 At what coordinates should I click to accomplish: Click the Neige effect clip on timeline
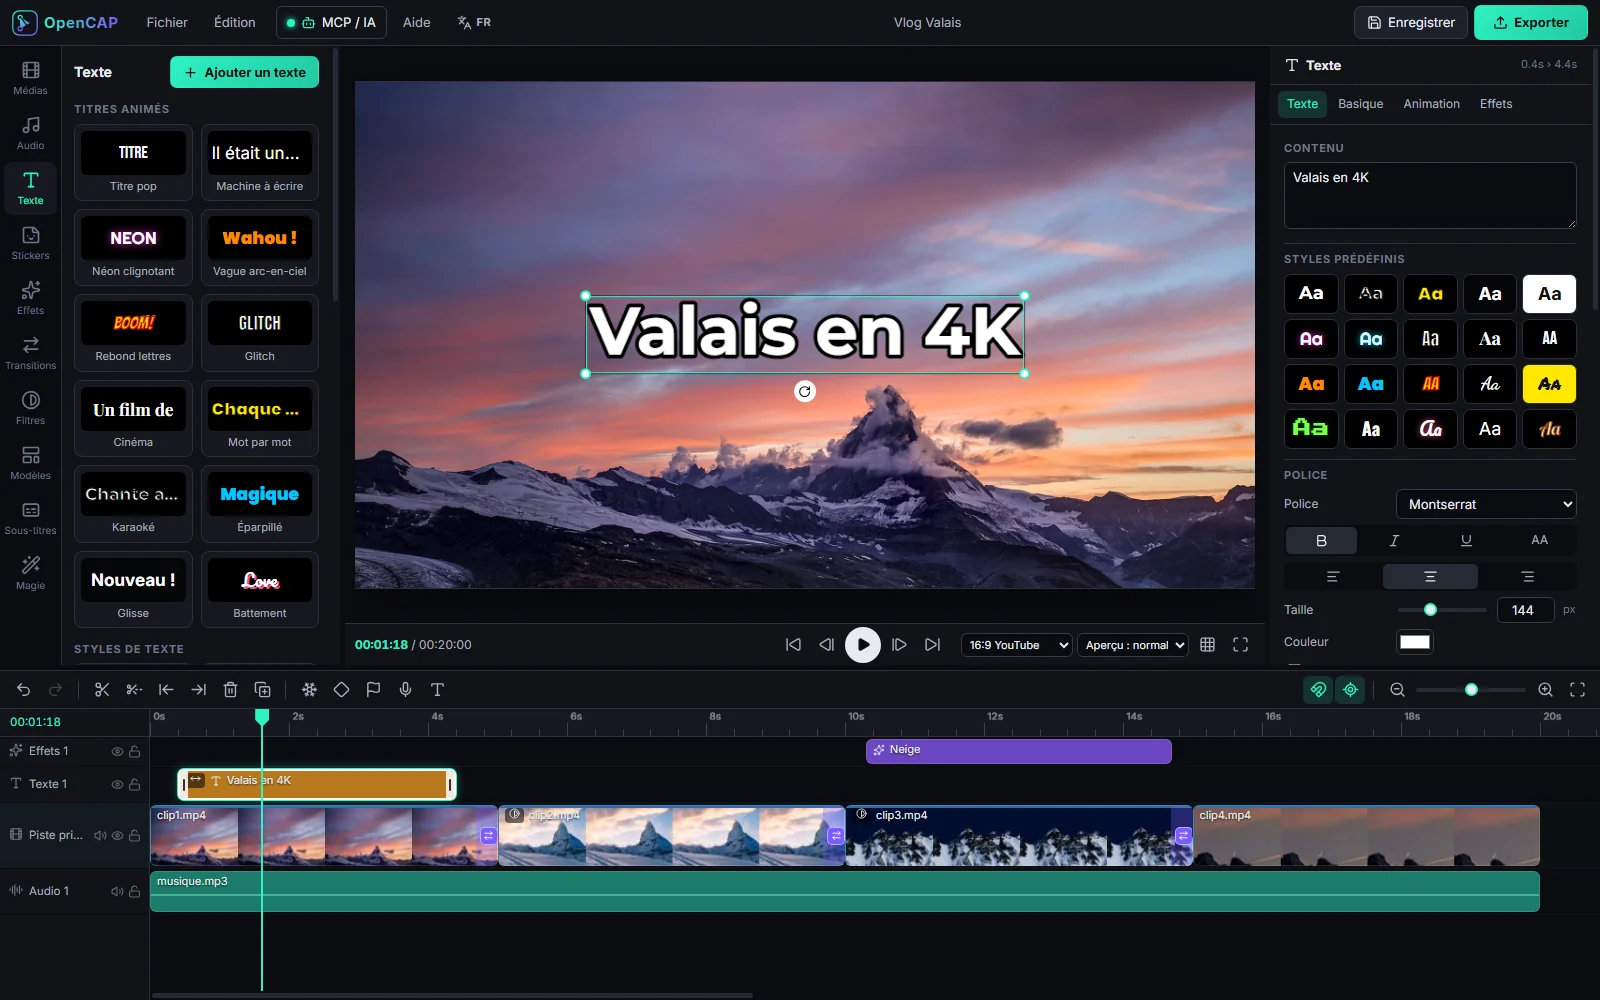[x=1018, y=751]
